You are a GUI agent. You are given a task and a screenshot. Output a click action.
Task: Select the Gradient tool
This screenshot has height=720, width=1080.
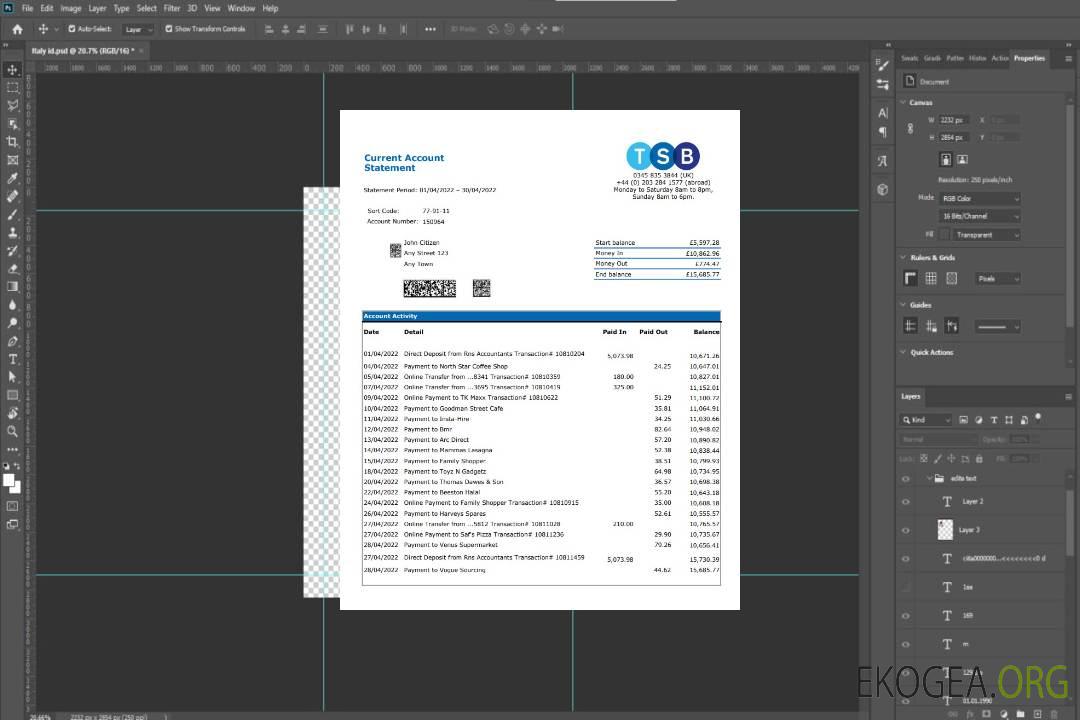pos(12,287)
